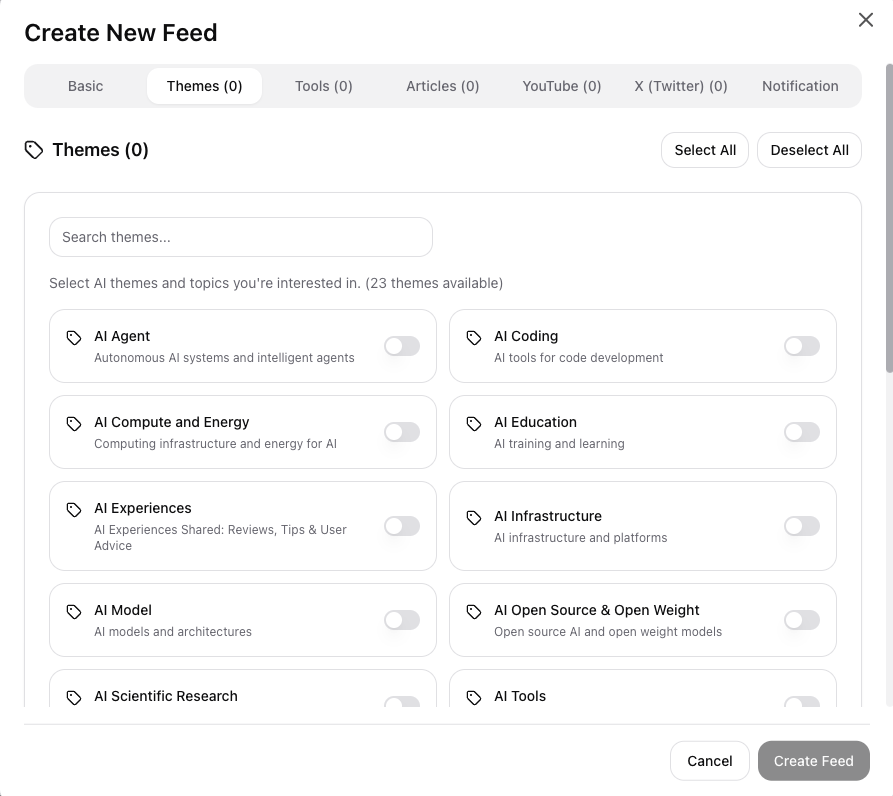The height and width of the screenshot is (796, 893).
Task: Turn on the AI Coding toggle
Action: [801, 346]
